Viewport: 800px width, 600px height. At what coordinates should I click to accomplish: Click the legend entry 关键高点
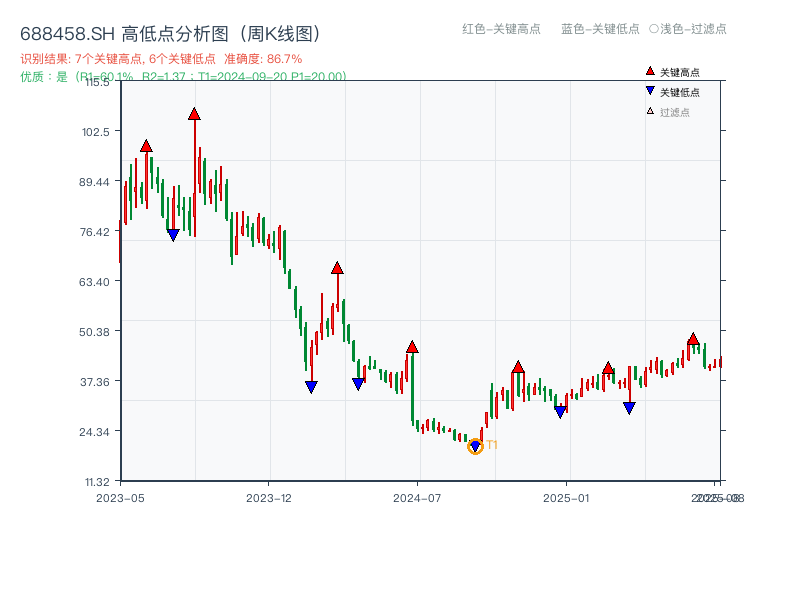tap(673, 72)
